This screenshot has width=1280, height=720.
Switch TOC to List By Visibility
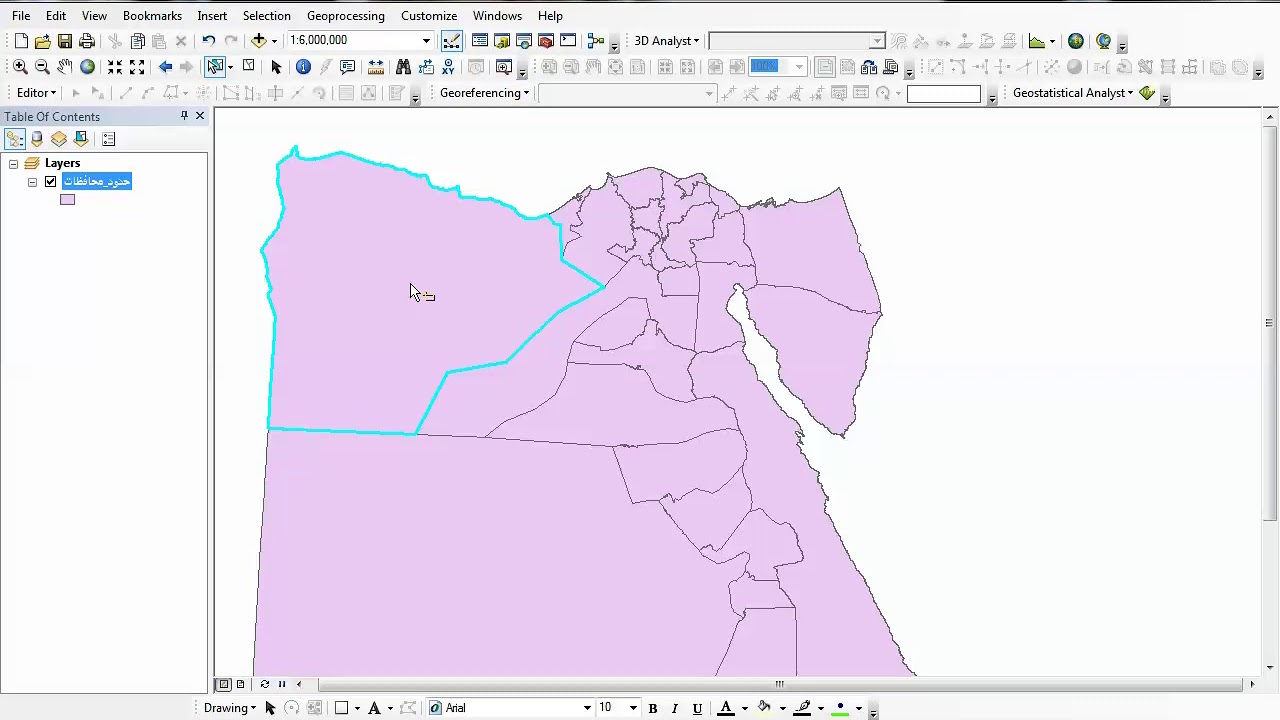click(59, 139)
